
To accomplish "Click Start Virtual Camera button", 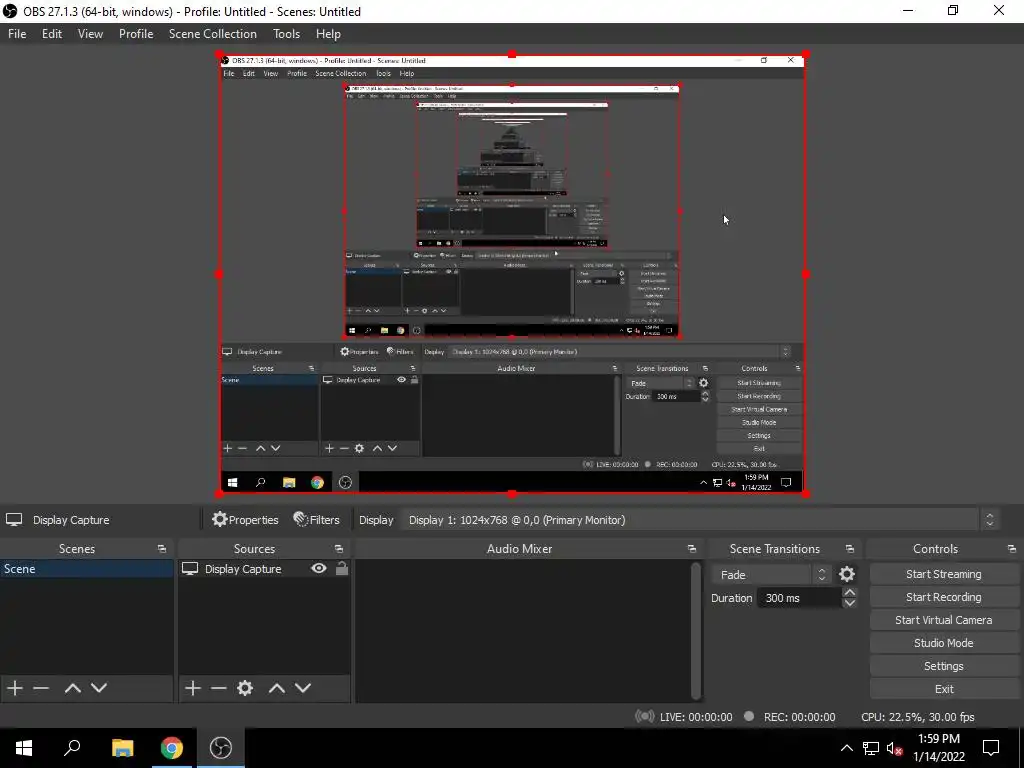I will [x=944, y=620].
